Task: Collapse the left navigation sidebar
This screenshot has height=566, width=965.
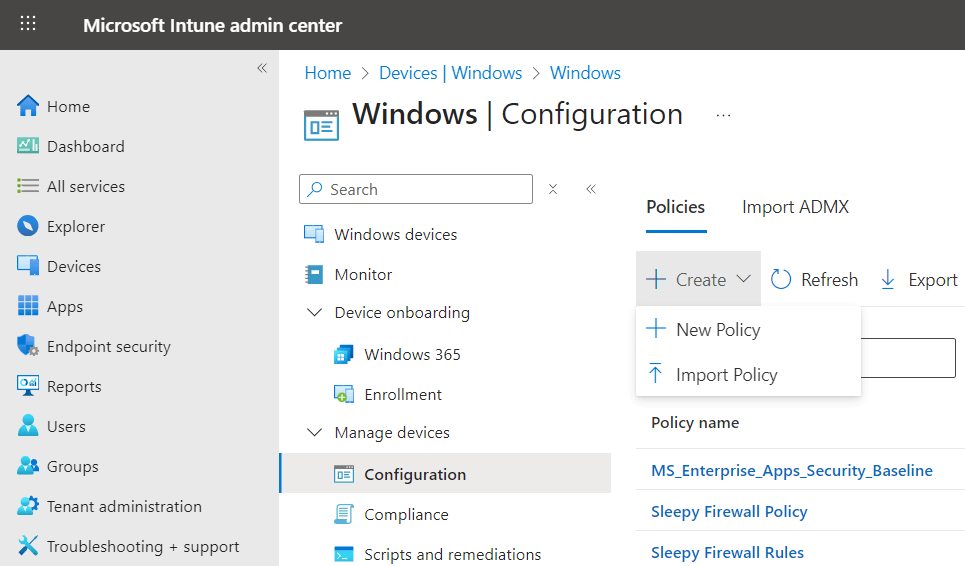Action: [x=262, y=68]
